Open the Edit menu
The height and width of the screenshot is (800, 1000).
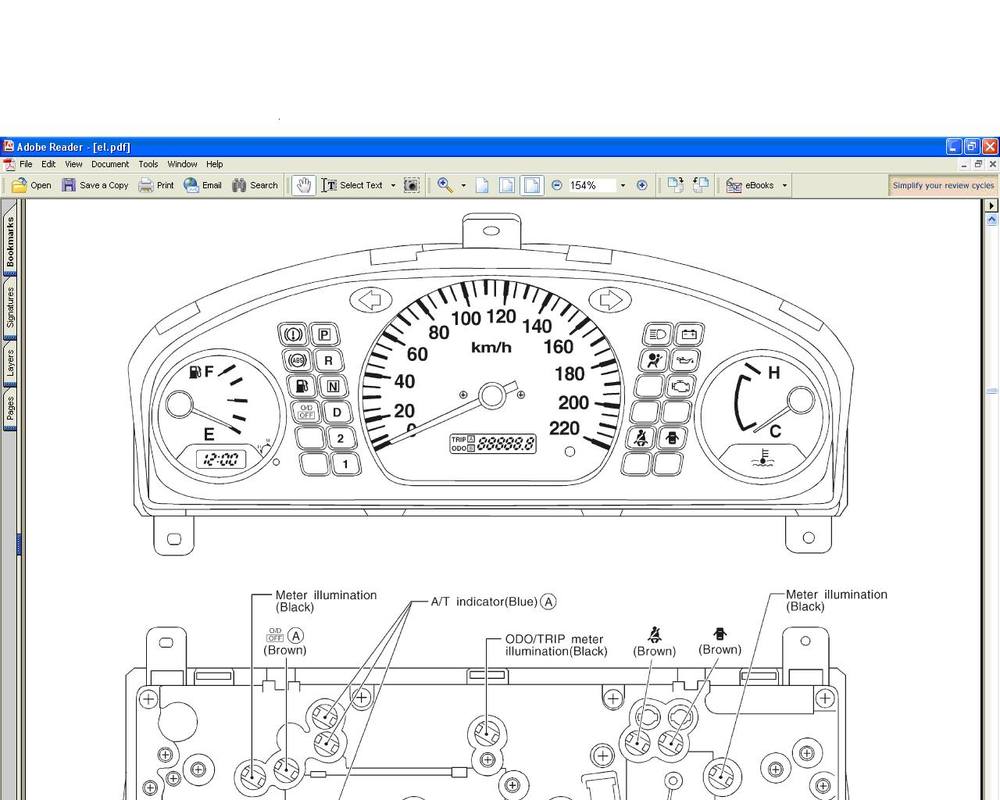point(48,164)
